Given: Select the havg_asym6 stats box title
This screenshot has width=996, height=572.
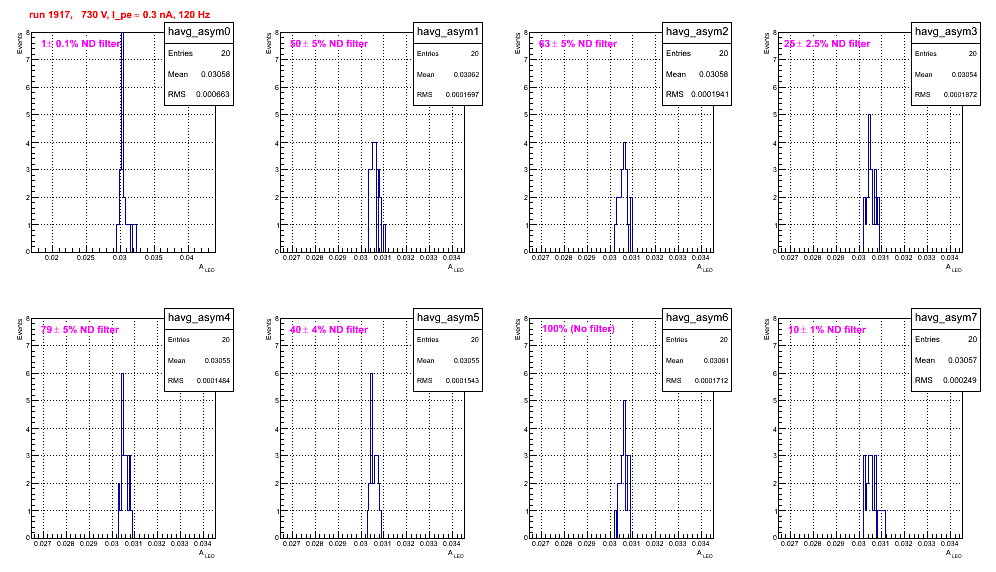Looking at the screenshot, I should pyautogui.click(x=697, y=317).
